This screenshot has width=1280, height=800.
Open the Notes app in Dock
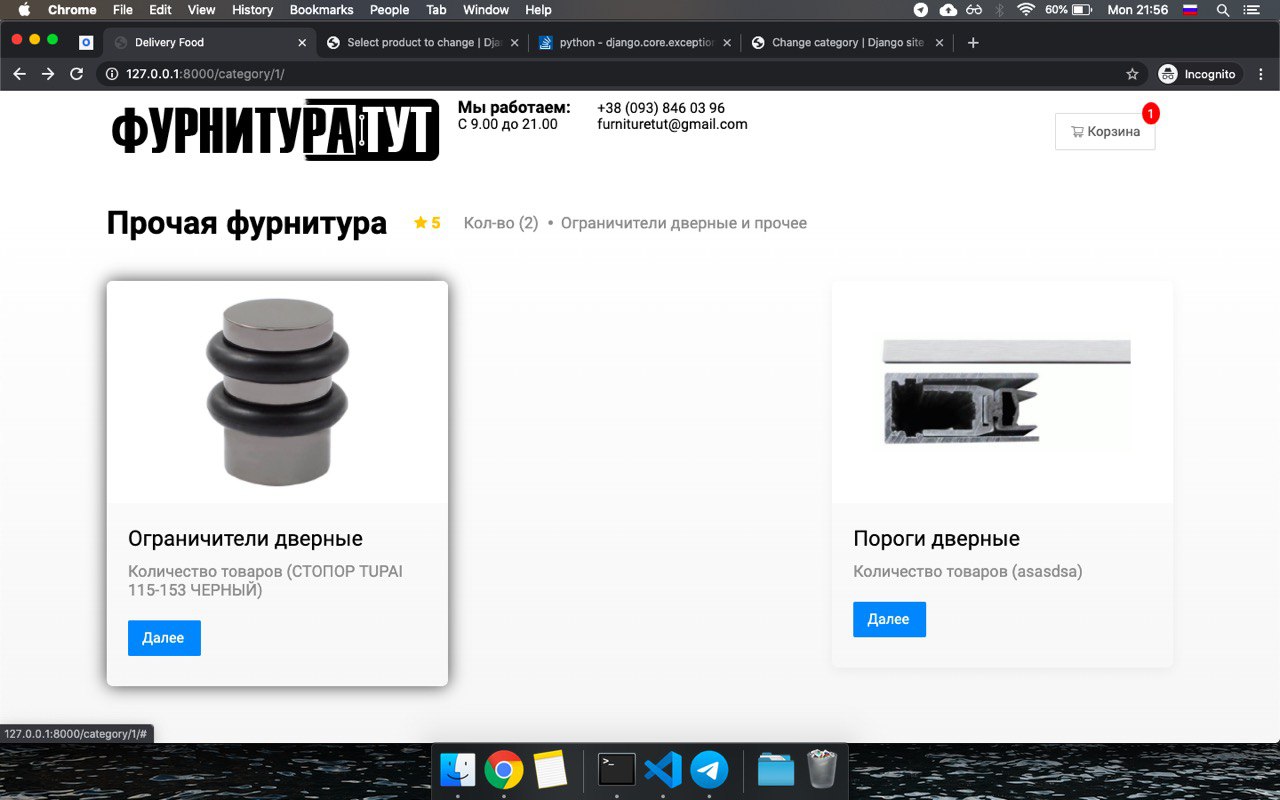(x=550, y=770)
